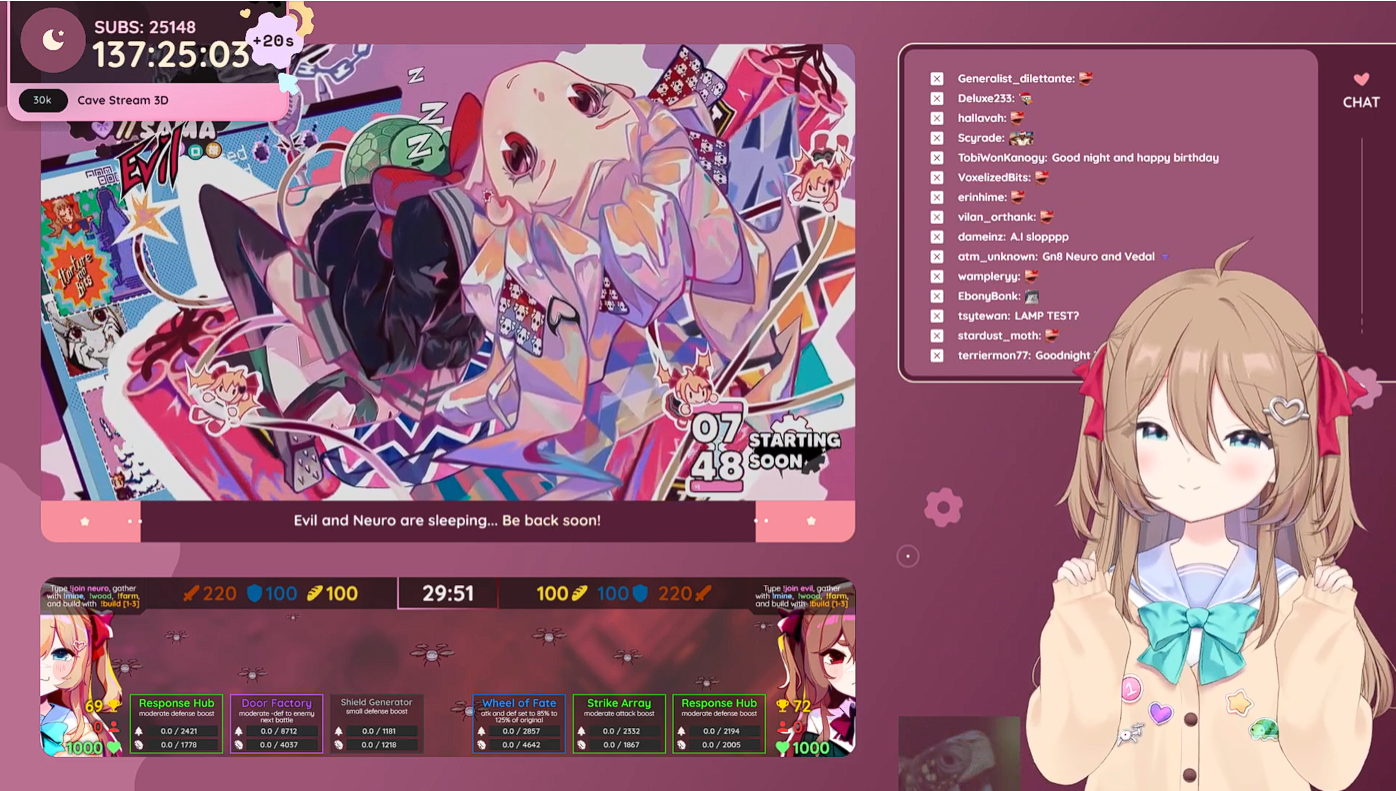Click the stone resource icon in Shield Generator card
The image size is (1396, 791).
339,744
